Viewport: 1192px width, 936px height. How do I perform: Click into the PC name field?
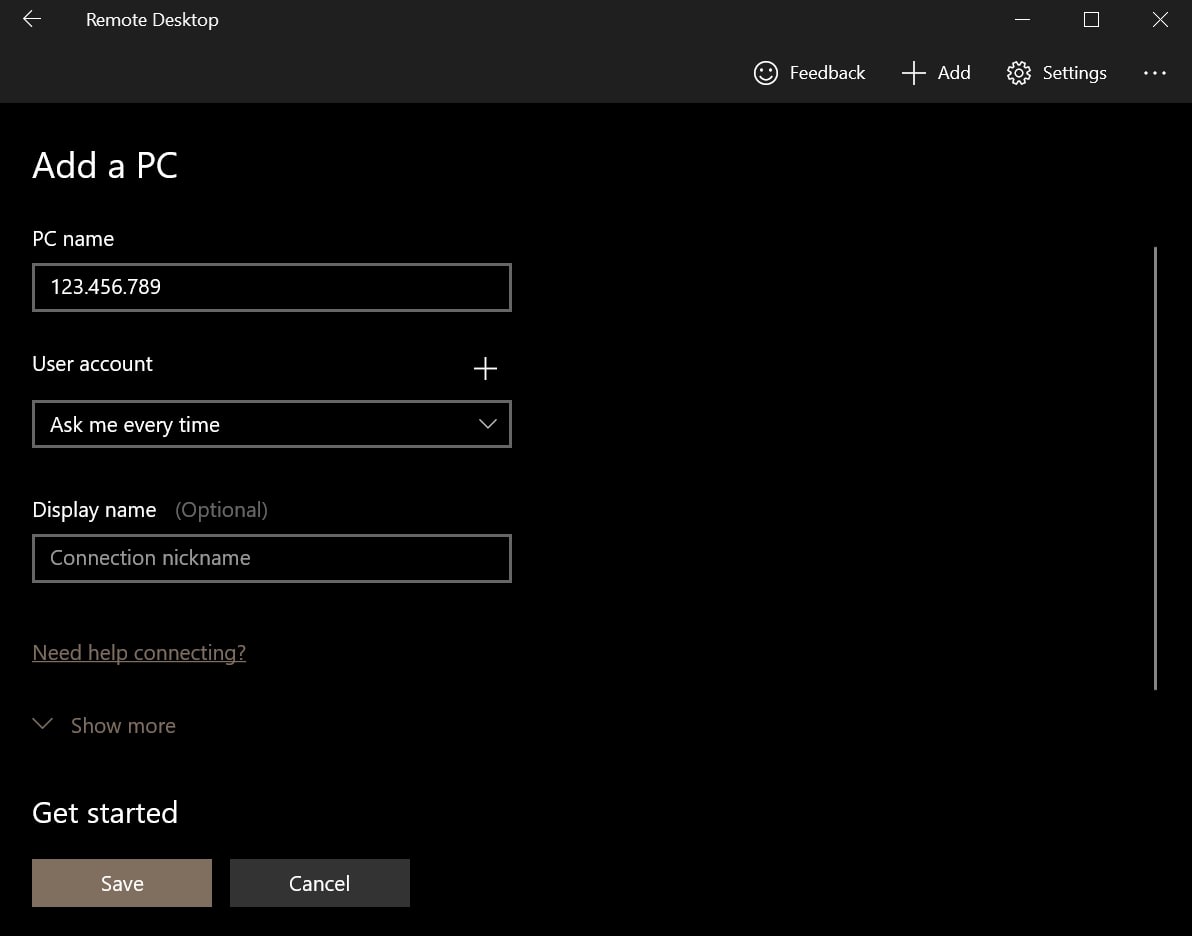click(x=271, y=287)
